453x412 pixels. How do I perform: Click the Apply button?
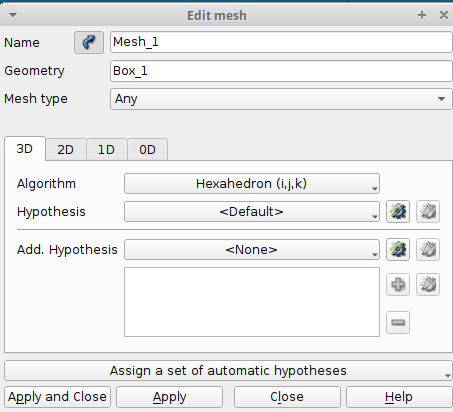tap(169, 397)
